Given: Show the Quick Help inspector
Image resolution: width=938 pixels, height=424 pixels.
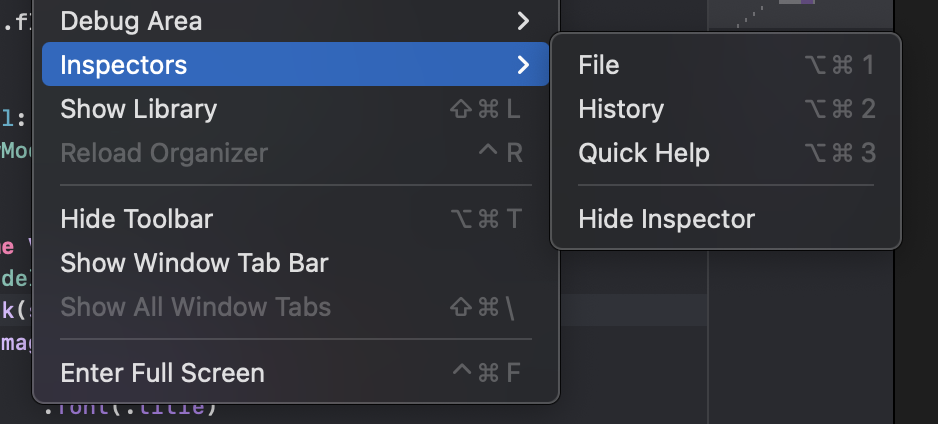Looking at the screenshot, I should click(644, 153).
